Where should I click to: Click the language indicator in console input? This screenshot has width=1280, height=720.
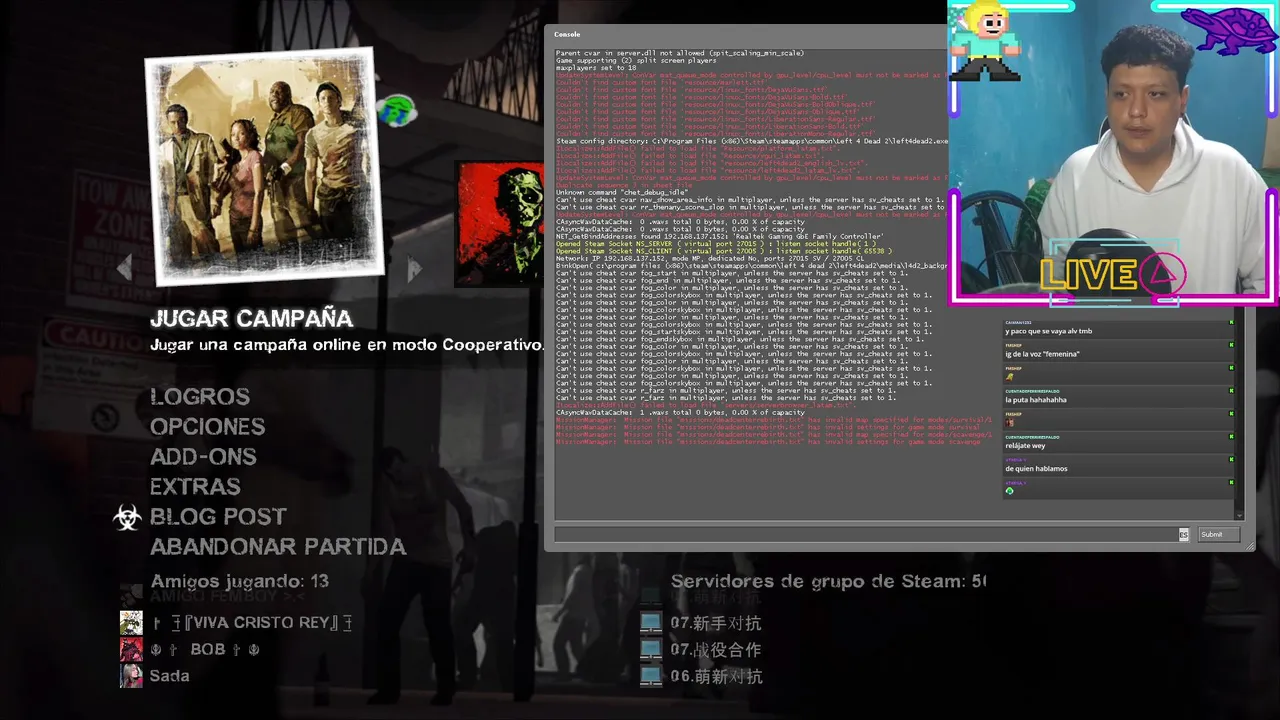pyautogui.click(x=1184, y=535)
